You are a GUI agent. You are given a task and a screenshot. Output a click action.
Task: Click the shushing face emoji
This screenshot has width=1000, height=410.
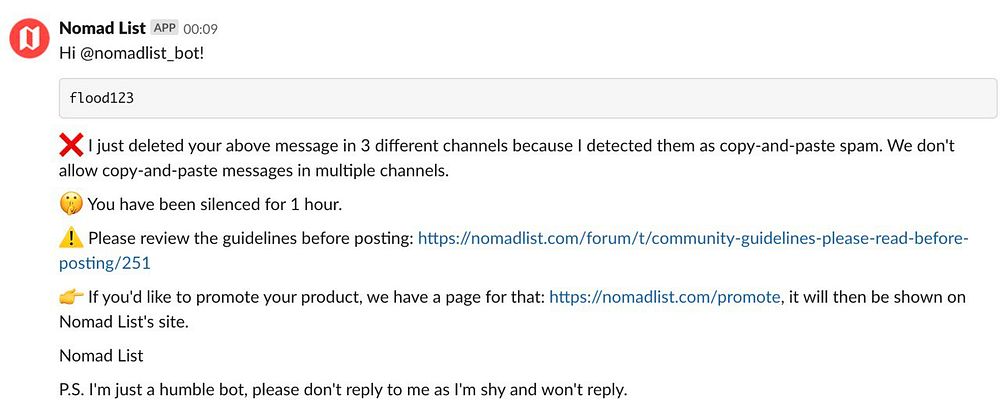(71, 205)
